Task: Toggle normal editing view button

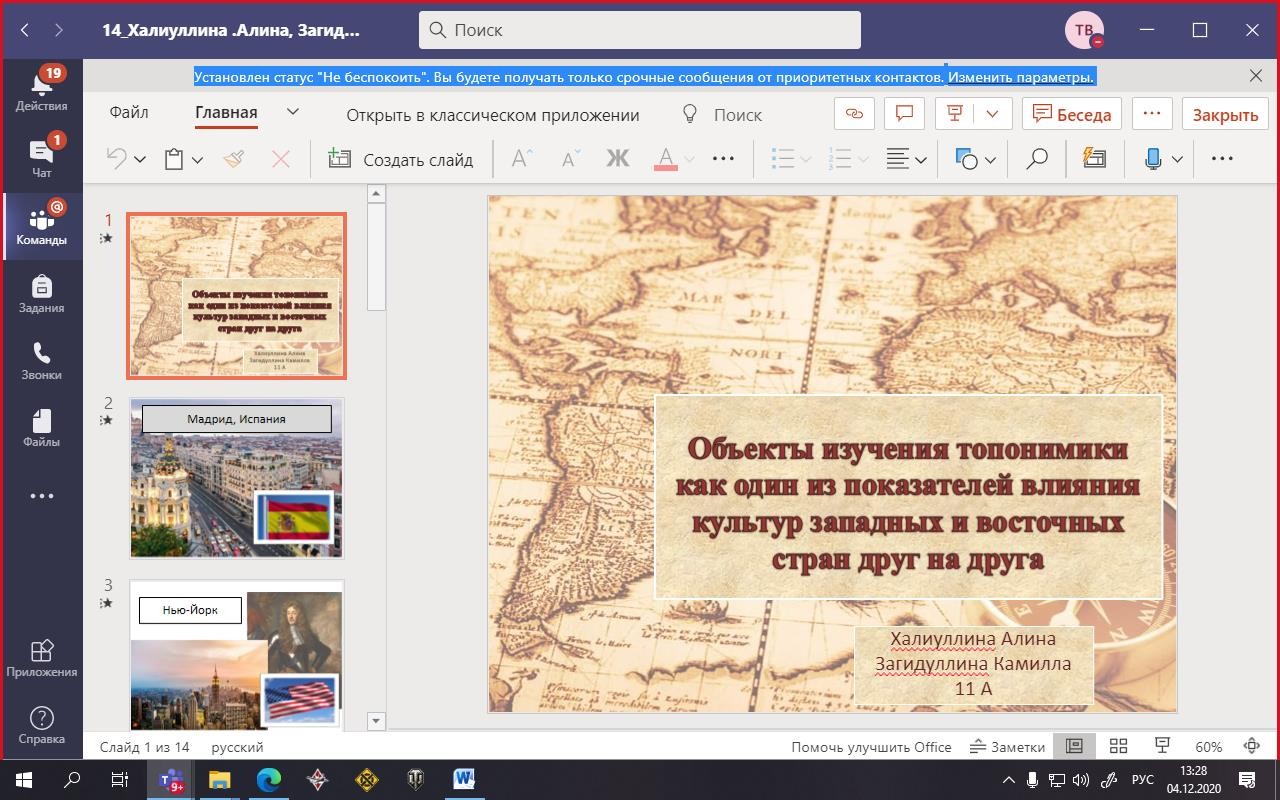Action: (x=1074, y=746)
